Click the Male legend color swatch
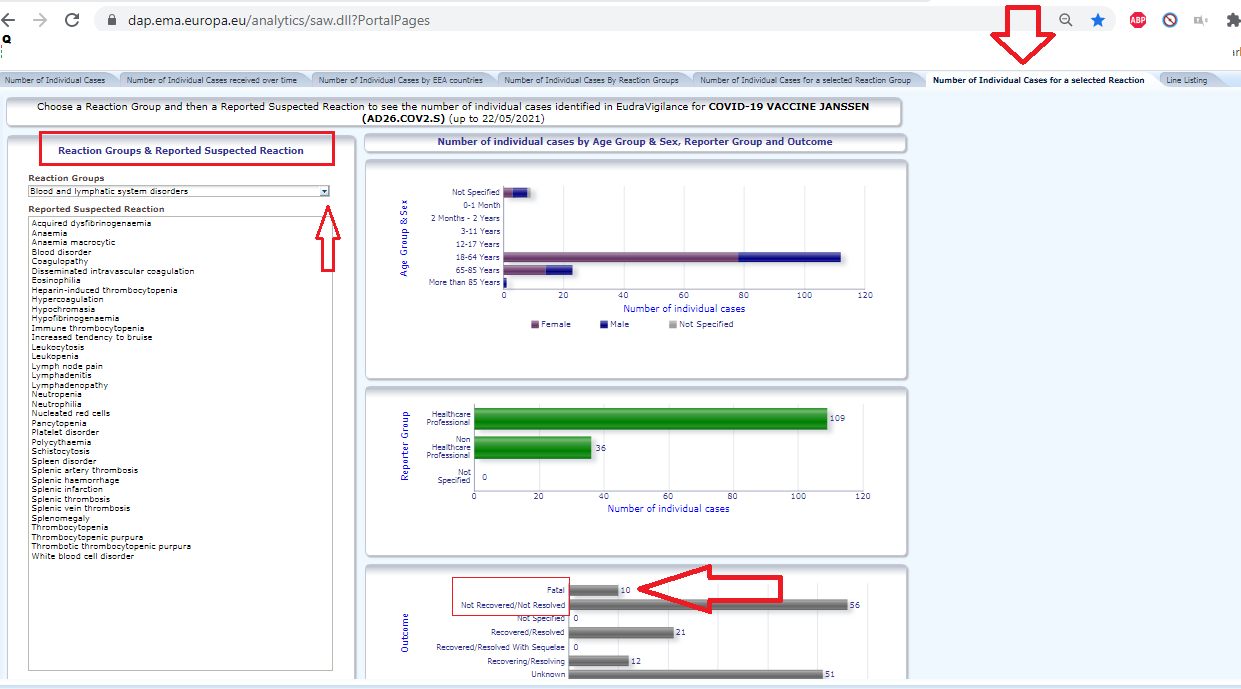Viewport: 1241px width, 689px height. pos(604,325)
